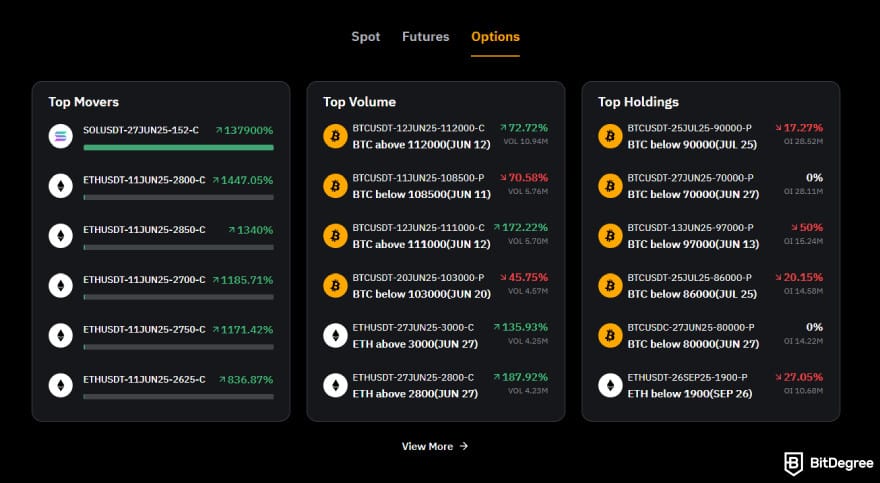Viewport: 880px width, 483px height.
Task: Open BTC below 80000(JUN 27)
Action: 693,344
